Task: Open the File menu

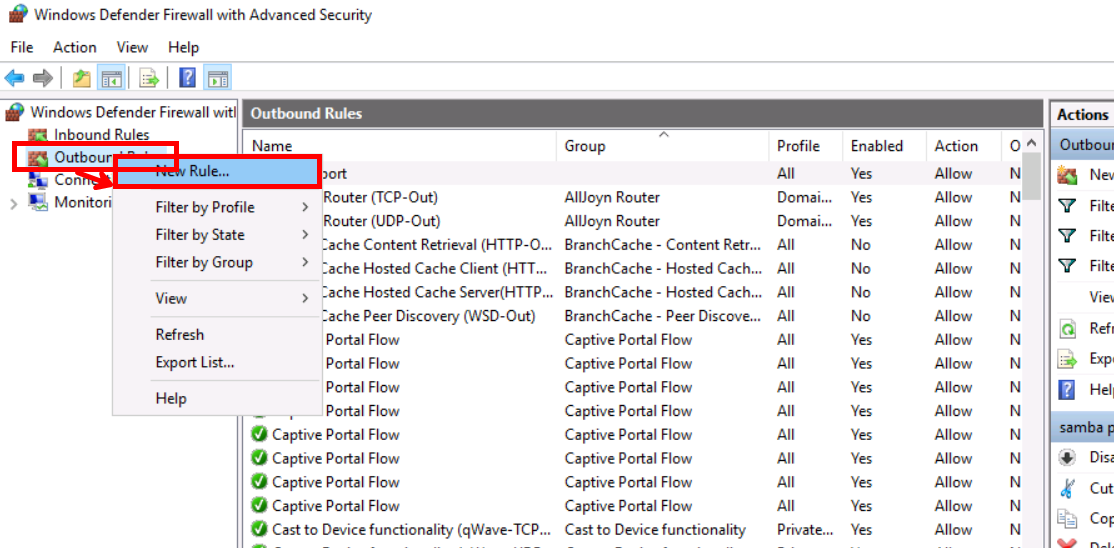Action: (22, 47)
